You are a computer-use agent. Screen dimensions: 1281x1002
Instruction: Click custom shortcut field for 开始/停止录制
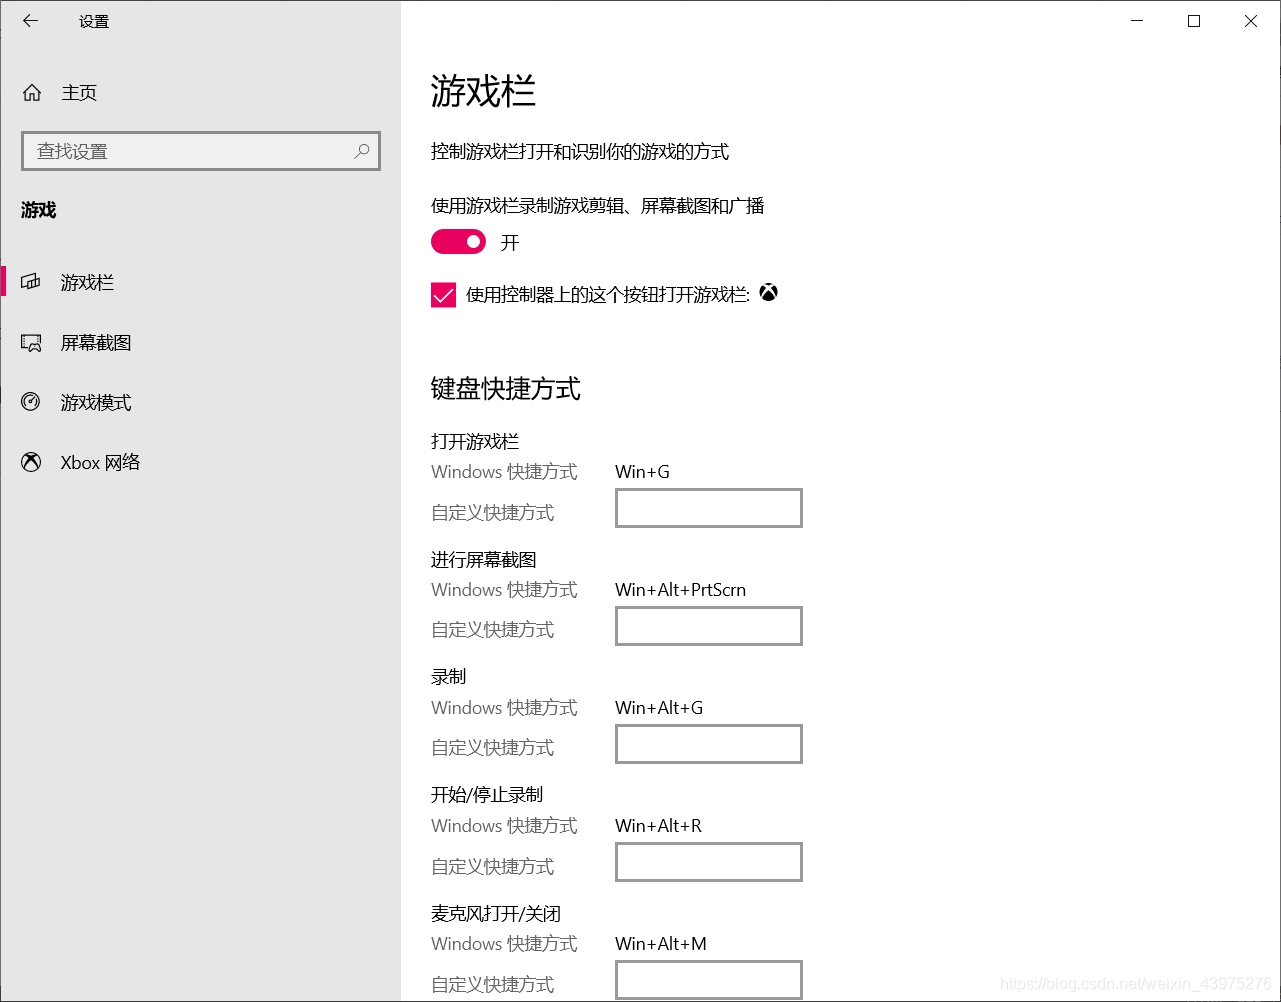[x=709, y=862]
